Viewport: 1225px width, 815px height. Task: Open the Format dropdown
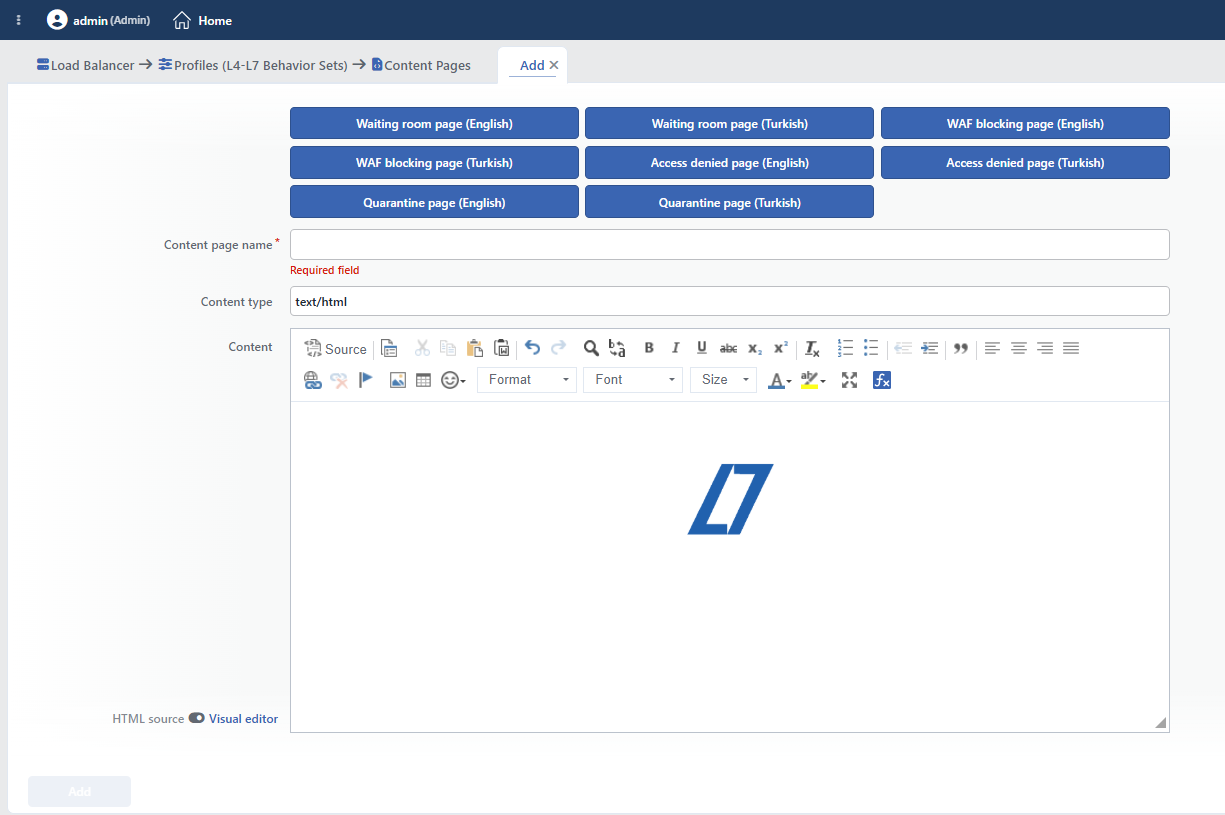point(527,380)
